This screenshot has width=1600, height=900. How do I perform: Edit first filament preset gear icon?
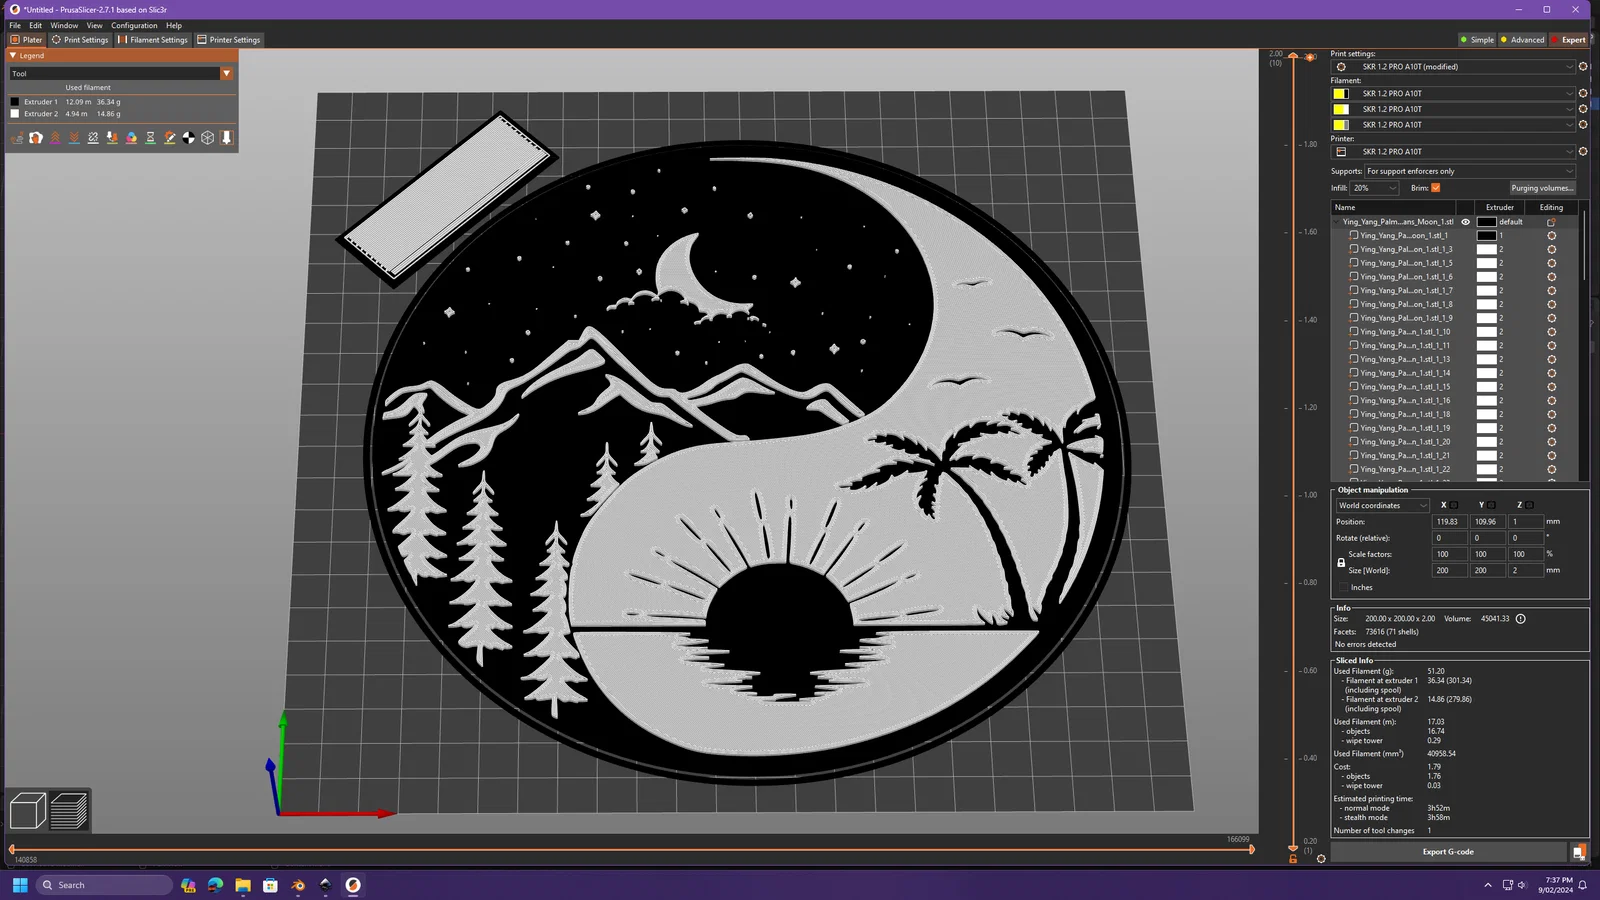1583,94
